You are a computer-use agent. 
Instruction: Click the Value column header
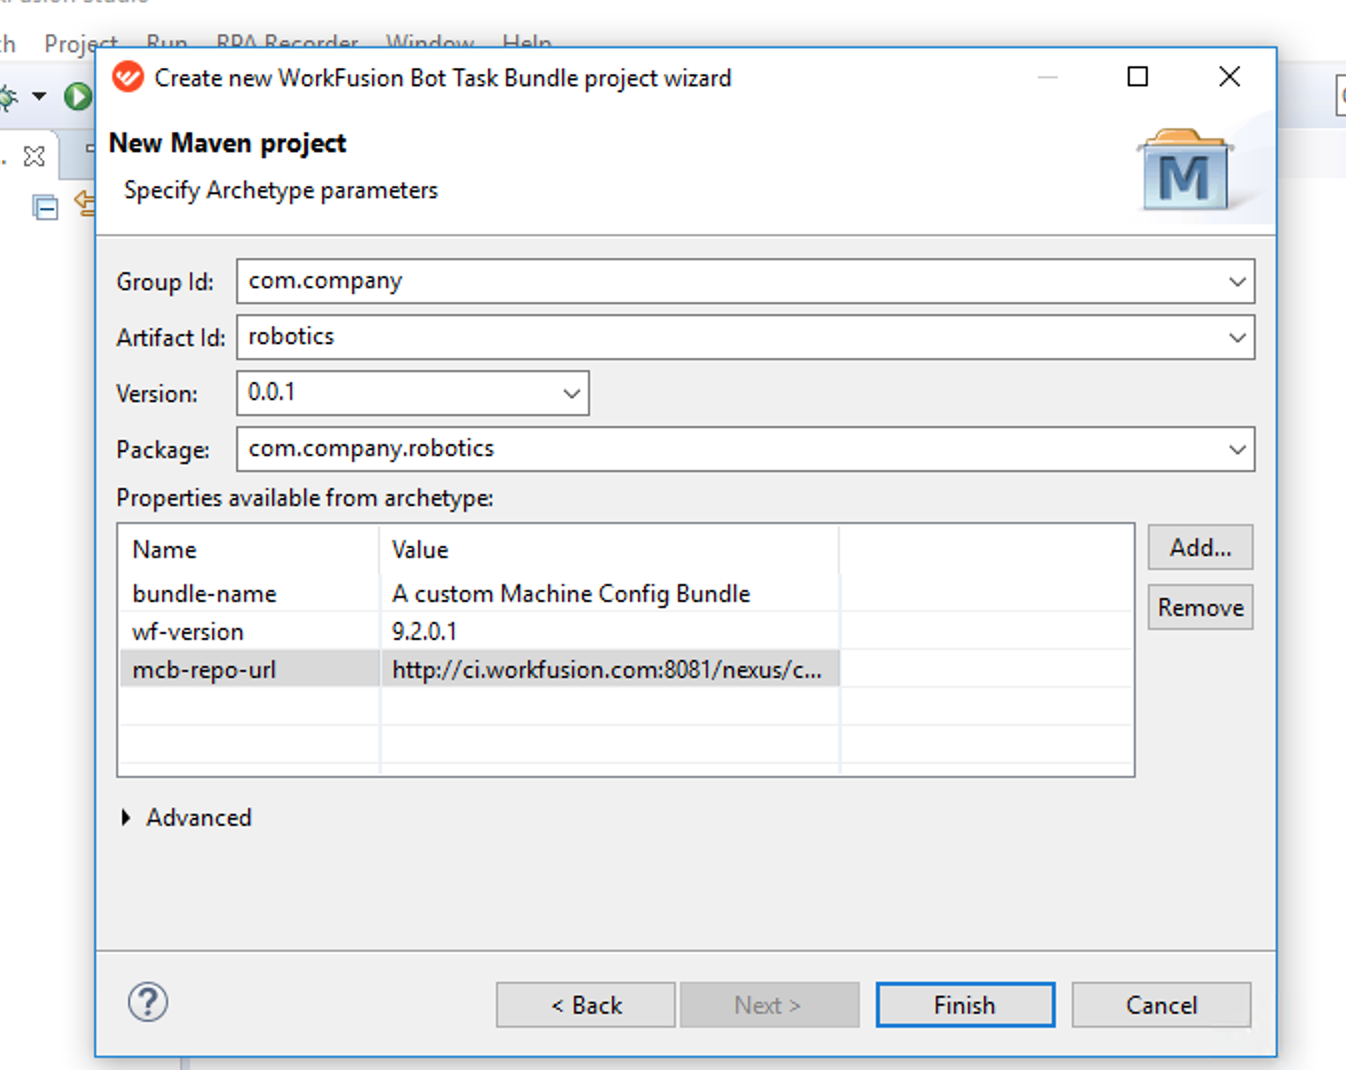click(420, 550)
